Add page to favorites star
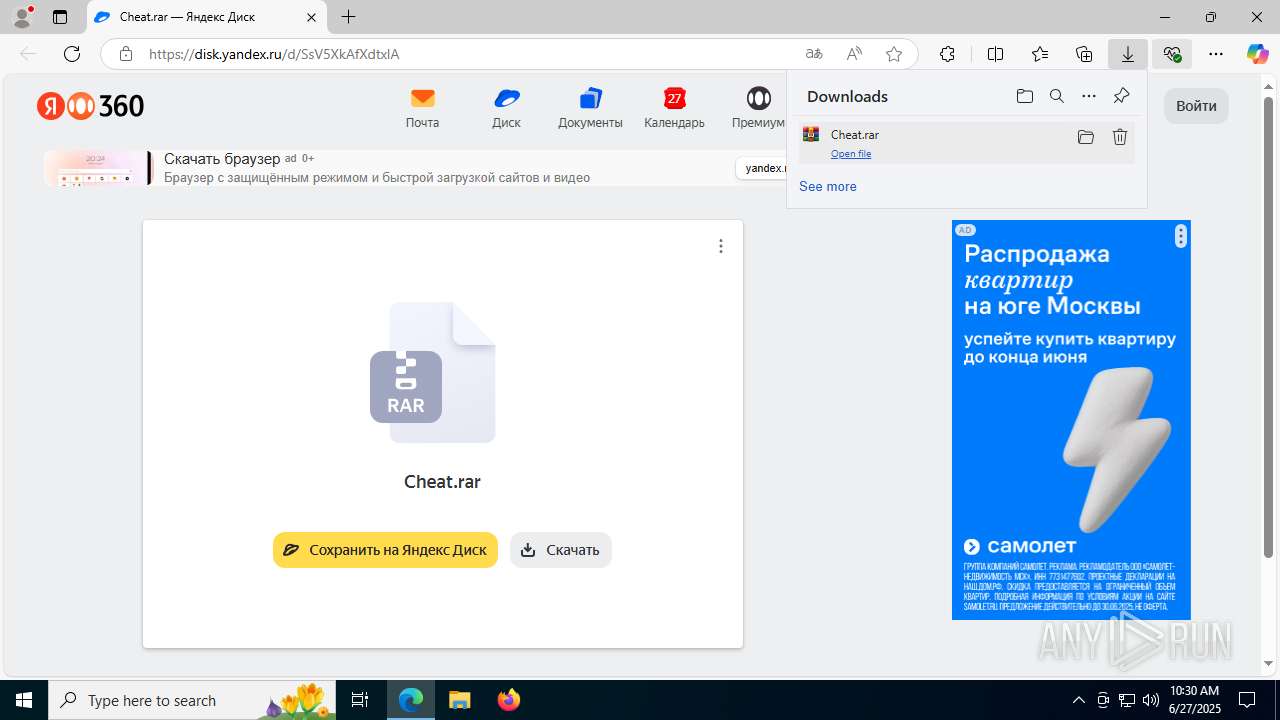 (894, 54)
